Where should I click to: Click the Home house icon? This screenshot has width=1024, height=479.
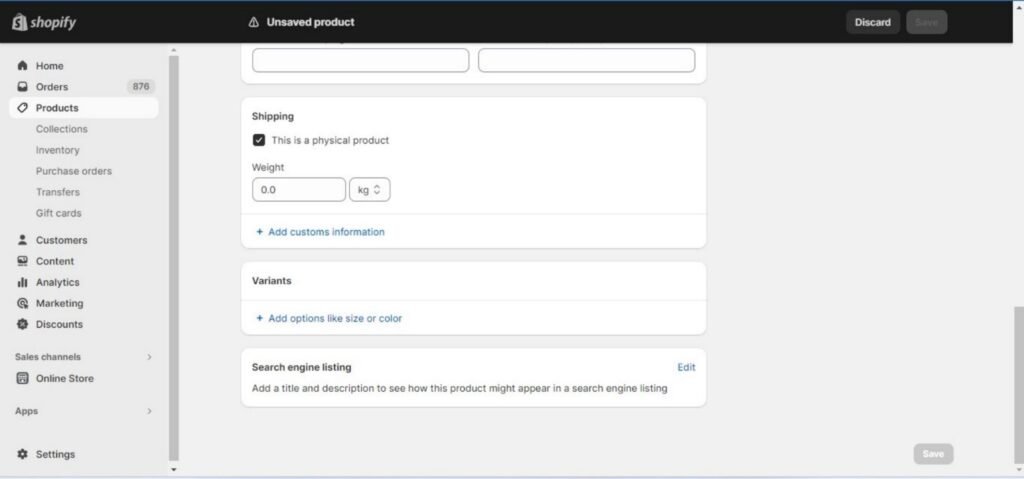click(x=22, y=66)
